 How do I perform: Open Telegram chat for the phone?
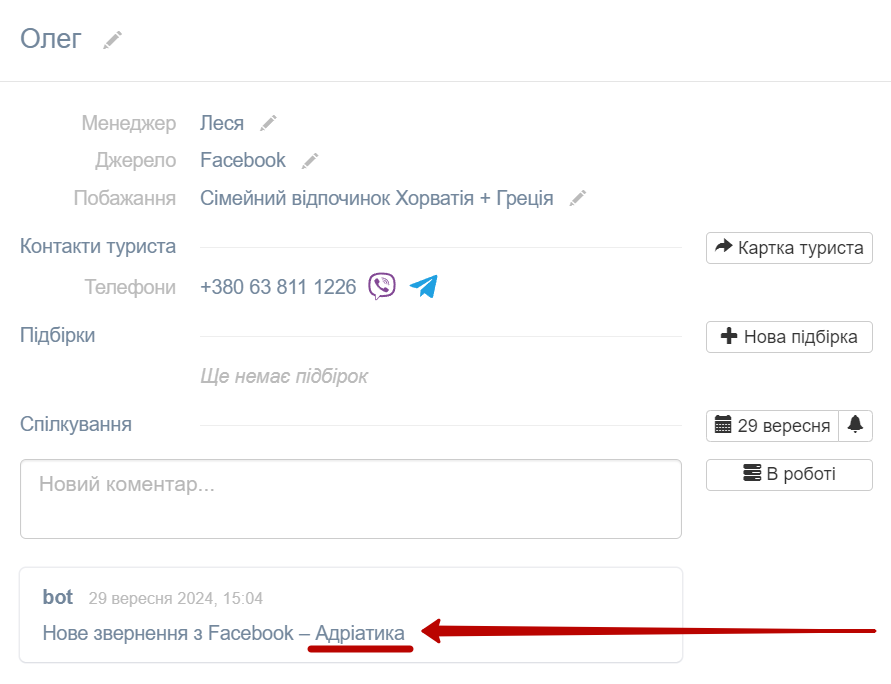424,286
